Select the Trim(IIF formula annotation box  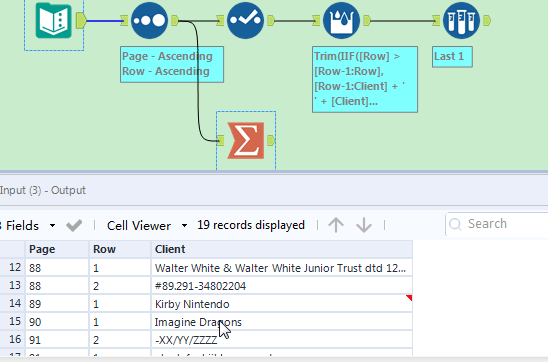[x=365, y=79]
